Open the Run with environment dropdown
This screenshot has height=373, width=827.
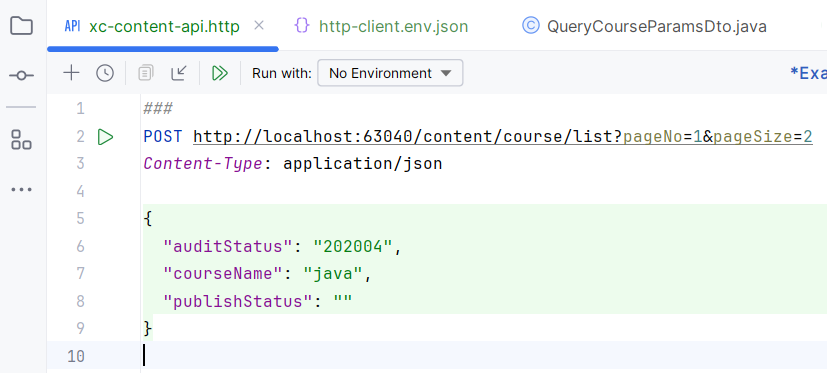[x=390, y=73]
